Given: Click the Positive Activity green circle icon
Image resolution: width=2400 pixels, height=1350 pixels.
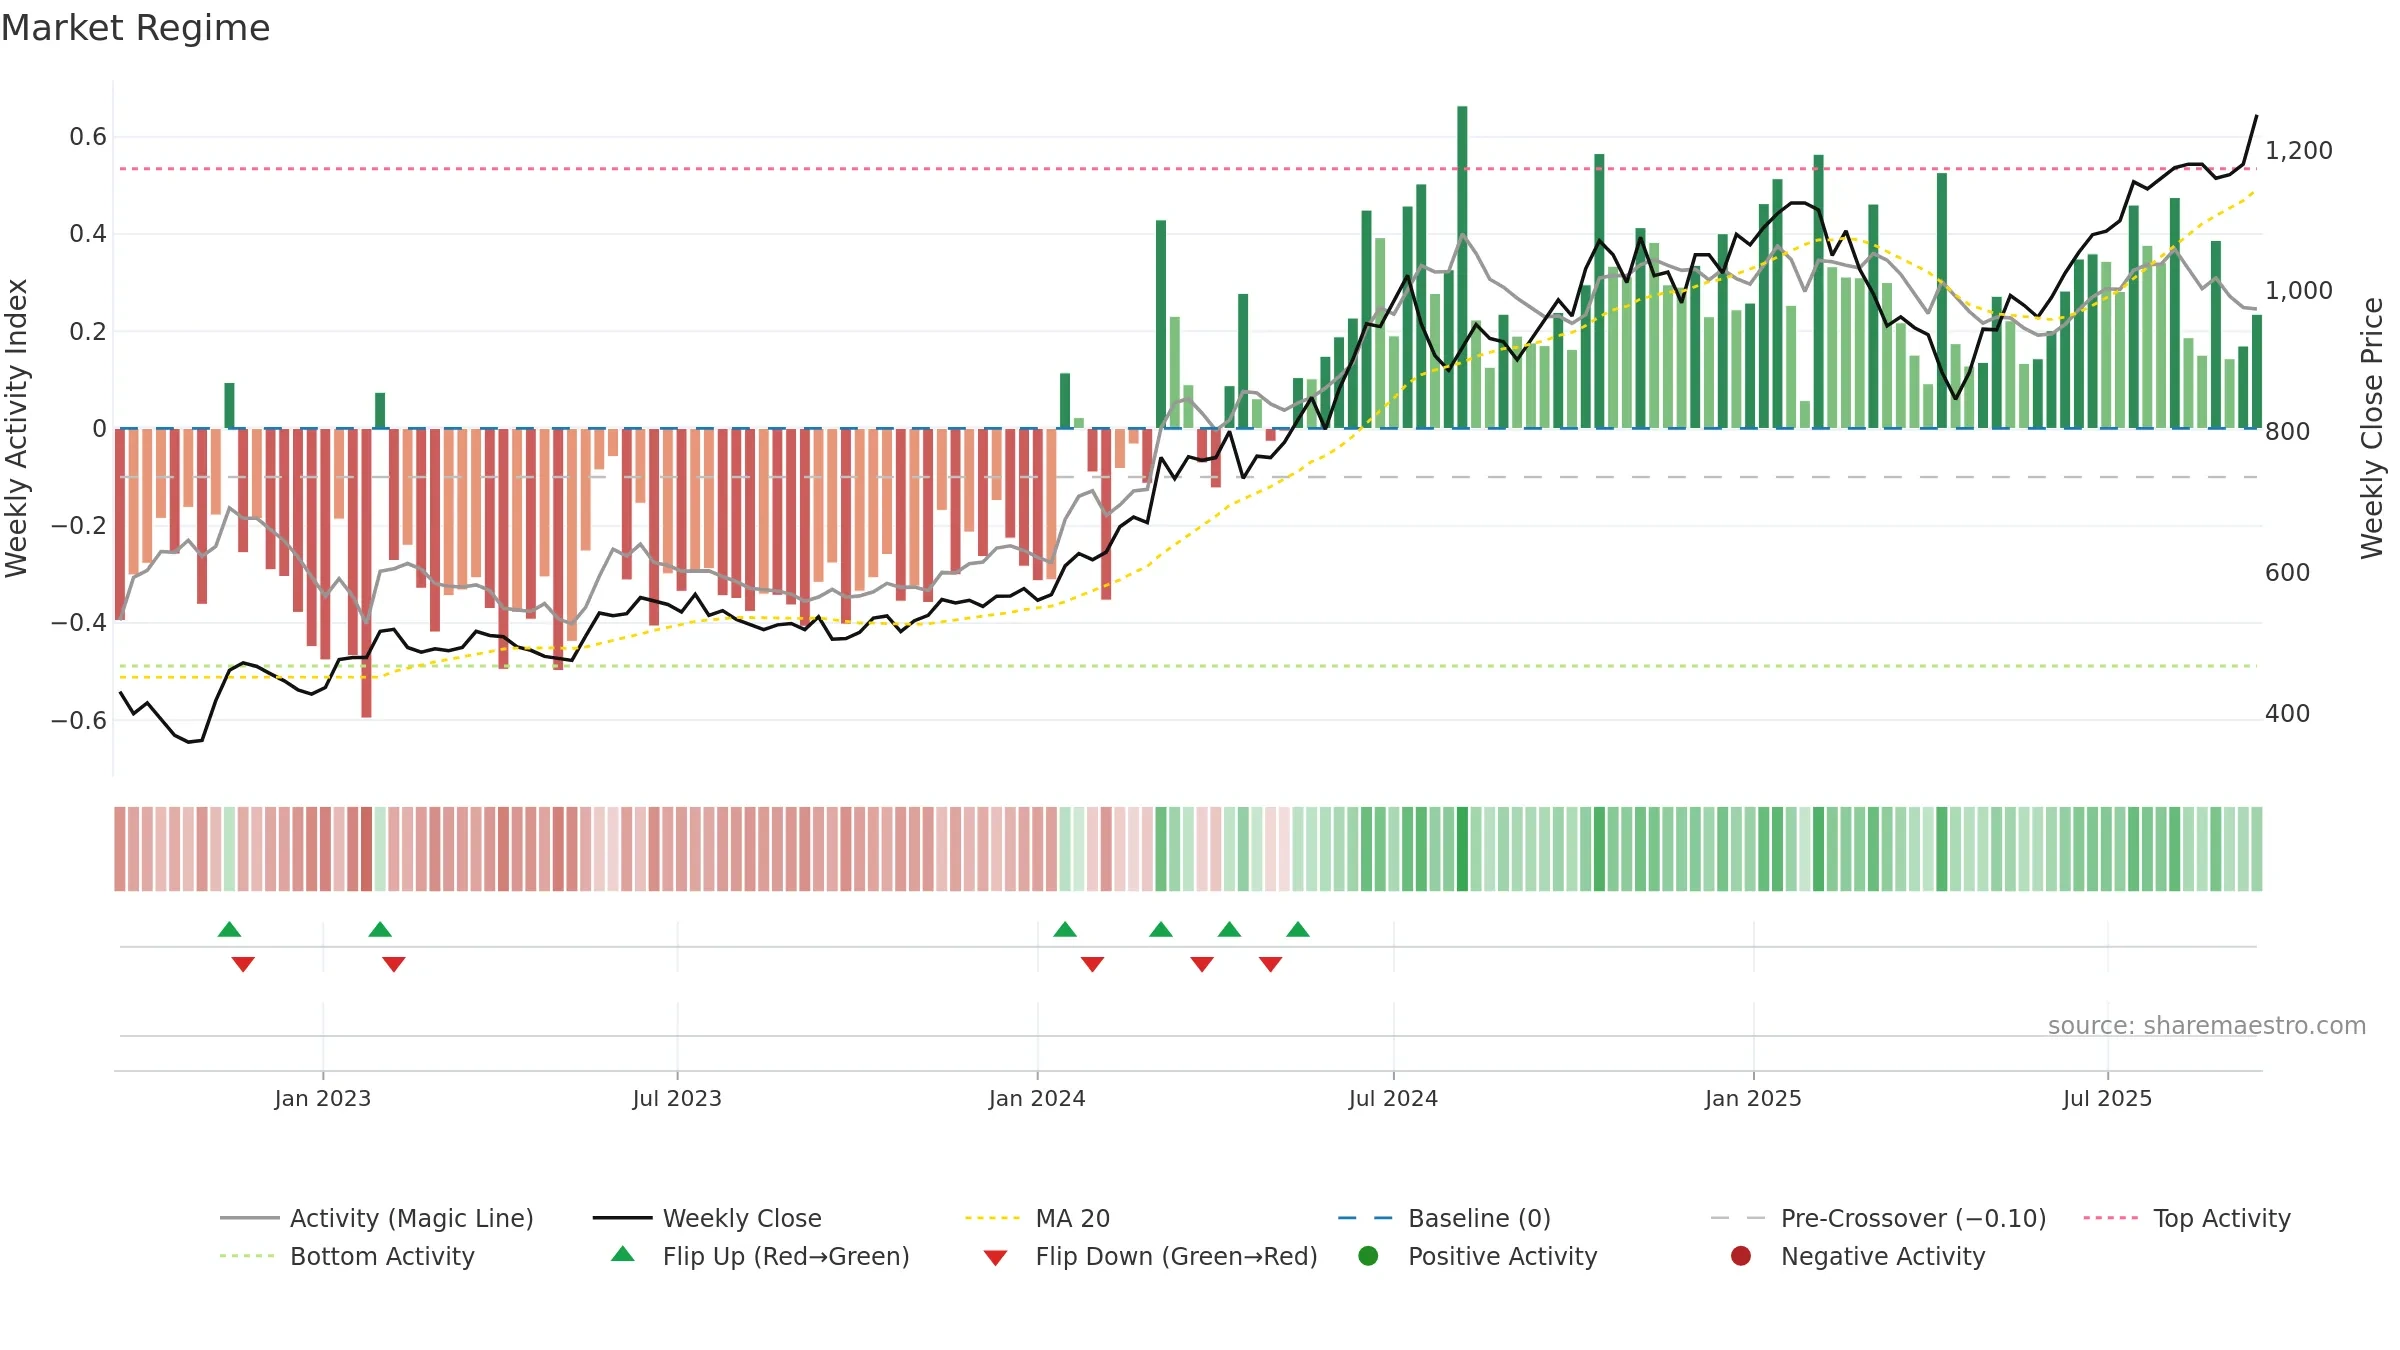Looking at the screenshot, I should [x=1368, y=1255].
